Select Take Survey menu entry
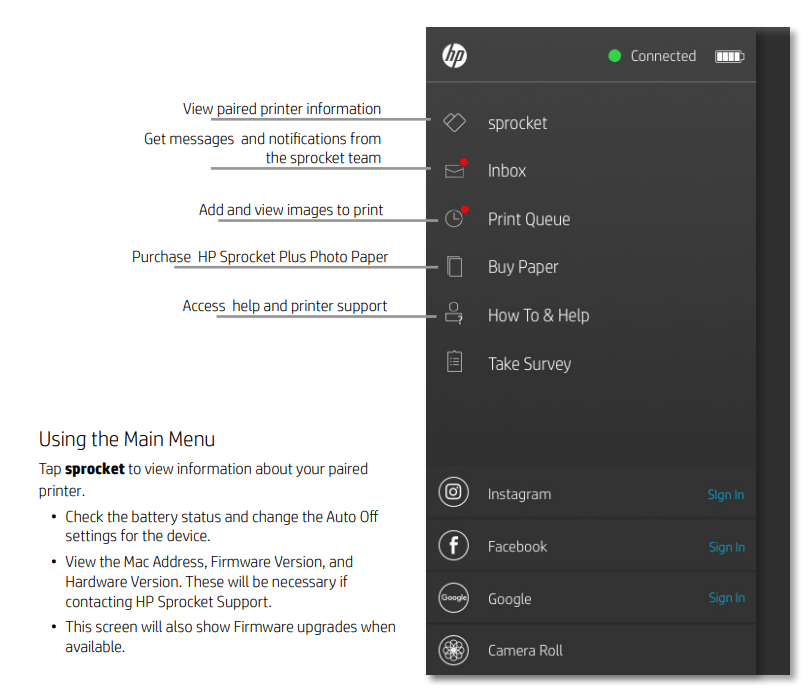 530,364
